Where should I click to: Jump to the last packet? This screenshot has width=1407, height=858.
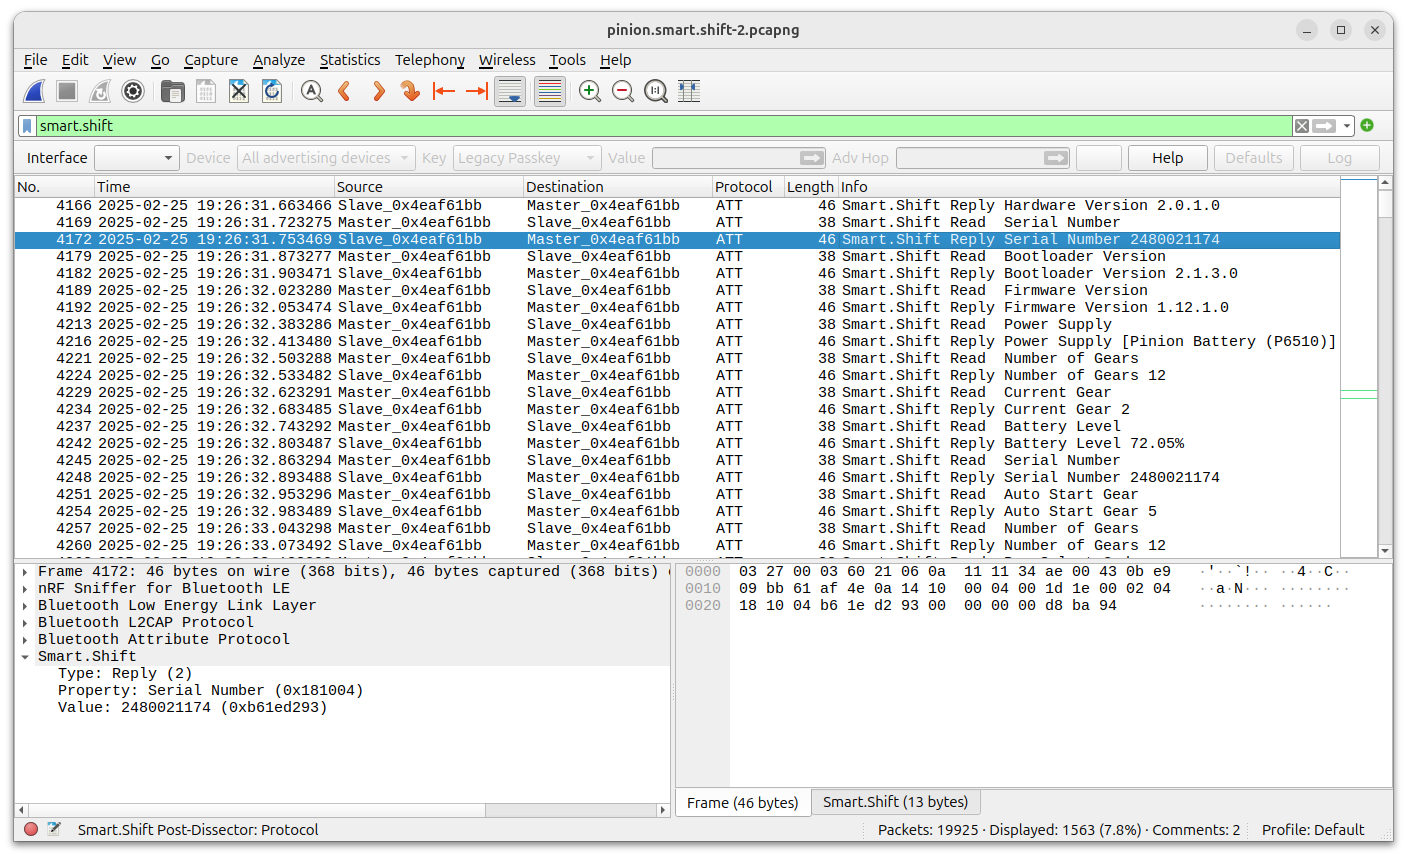point(476,92)
